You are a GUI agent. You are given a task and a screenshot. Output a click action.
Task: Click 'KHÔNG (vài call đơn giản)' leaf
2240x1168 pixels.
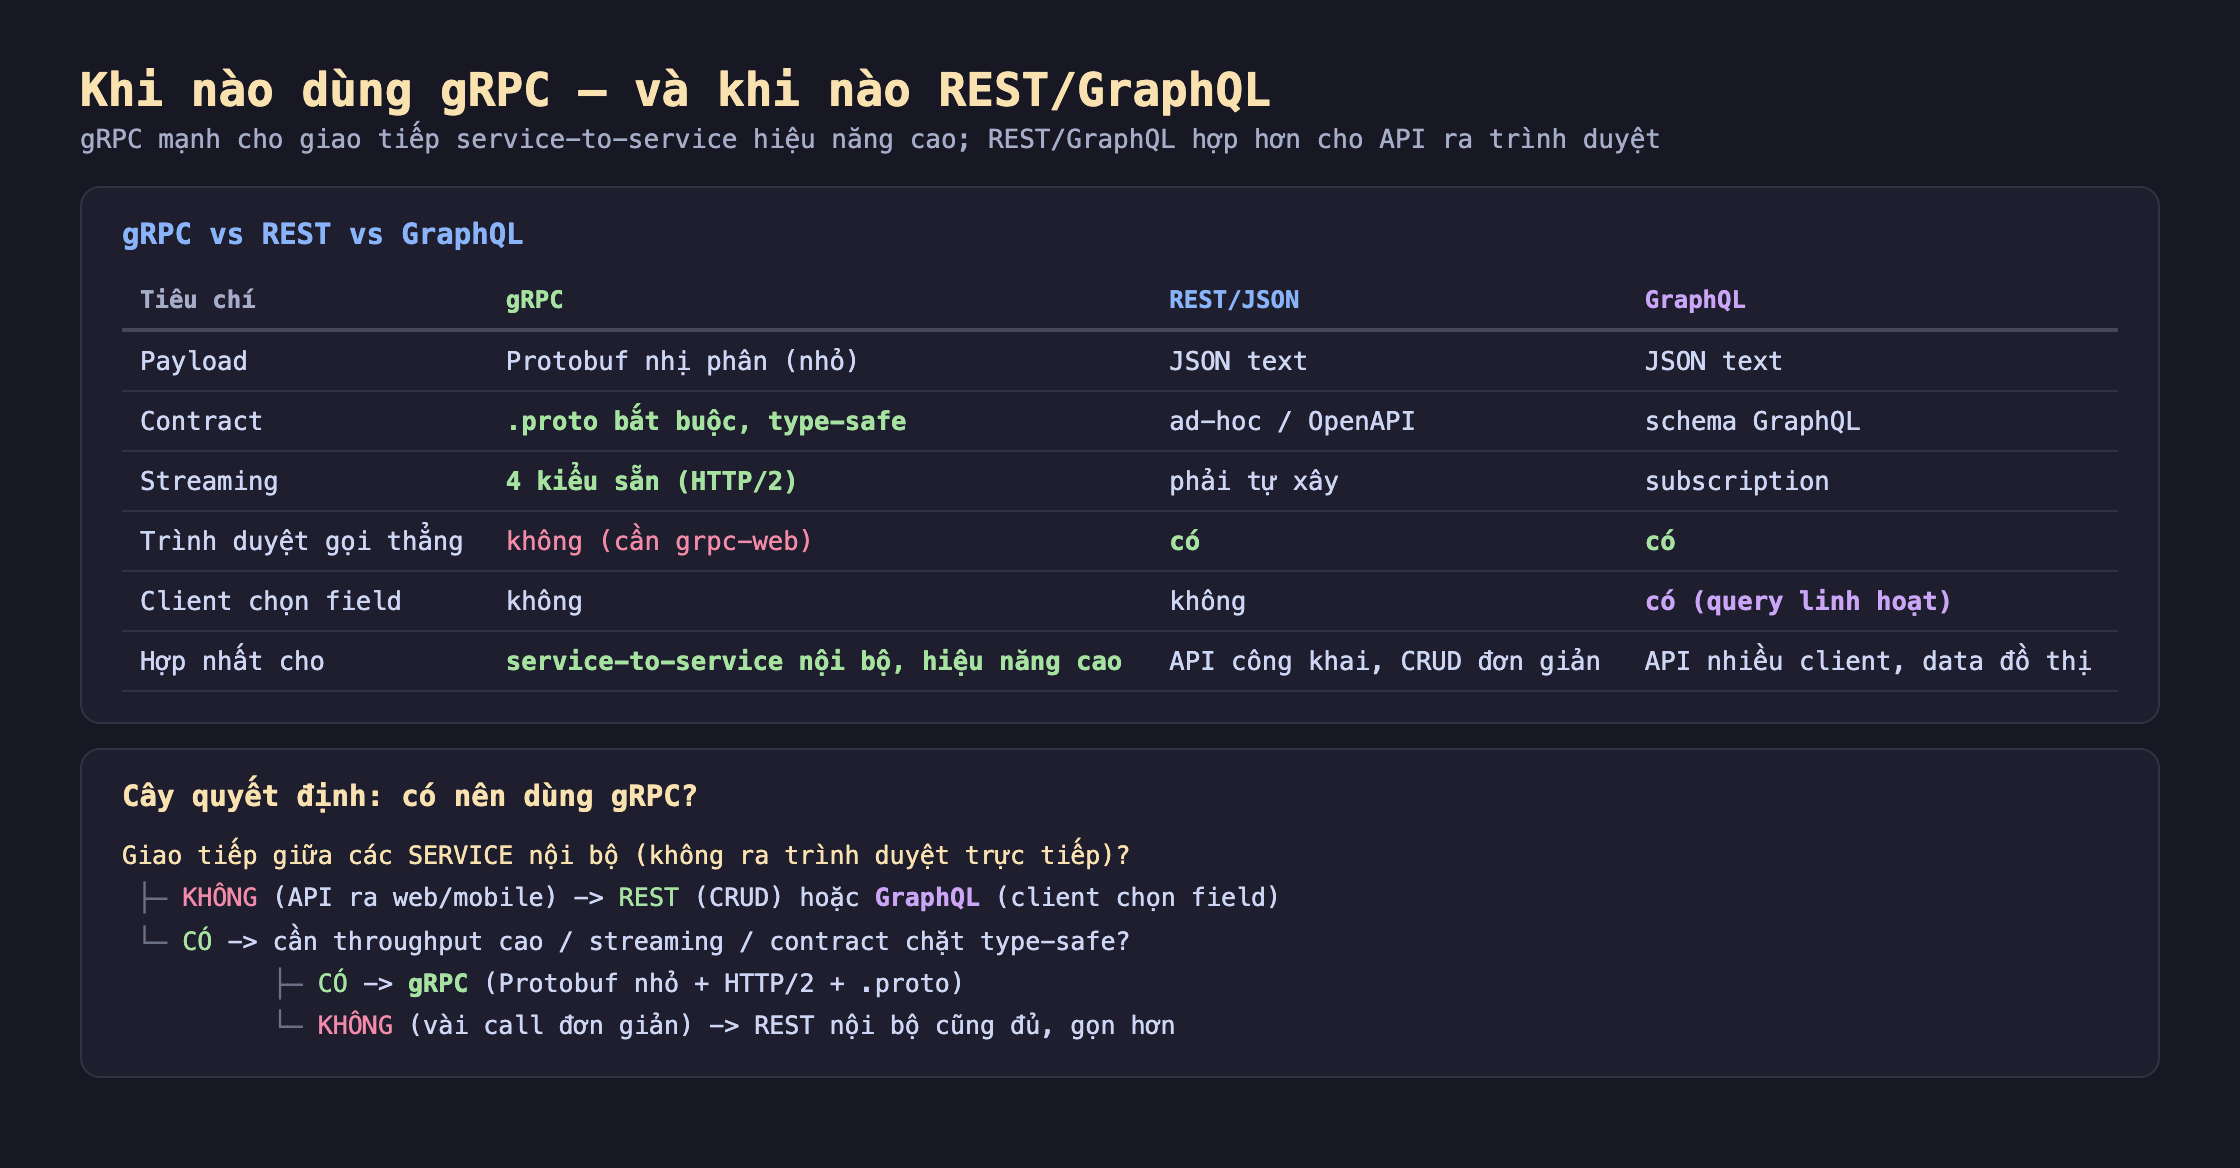click(x=505, y=1025)
